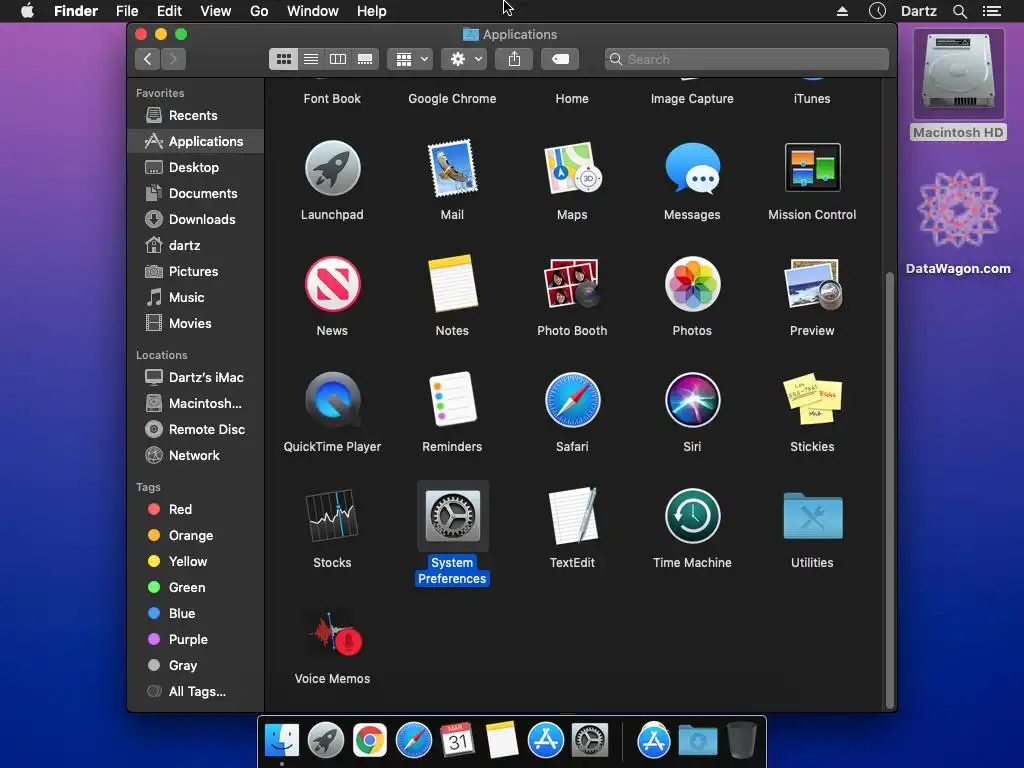Open the Mail app icon

tap(452, 168)
